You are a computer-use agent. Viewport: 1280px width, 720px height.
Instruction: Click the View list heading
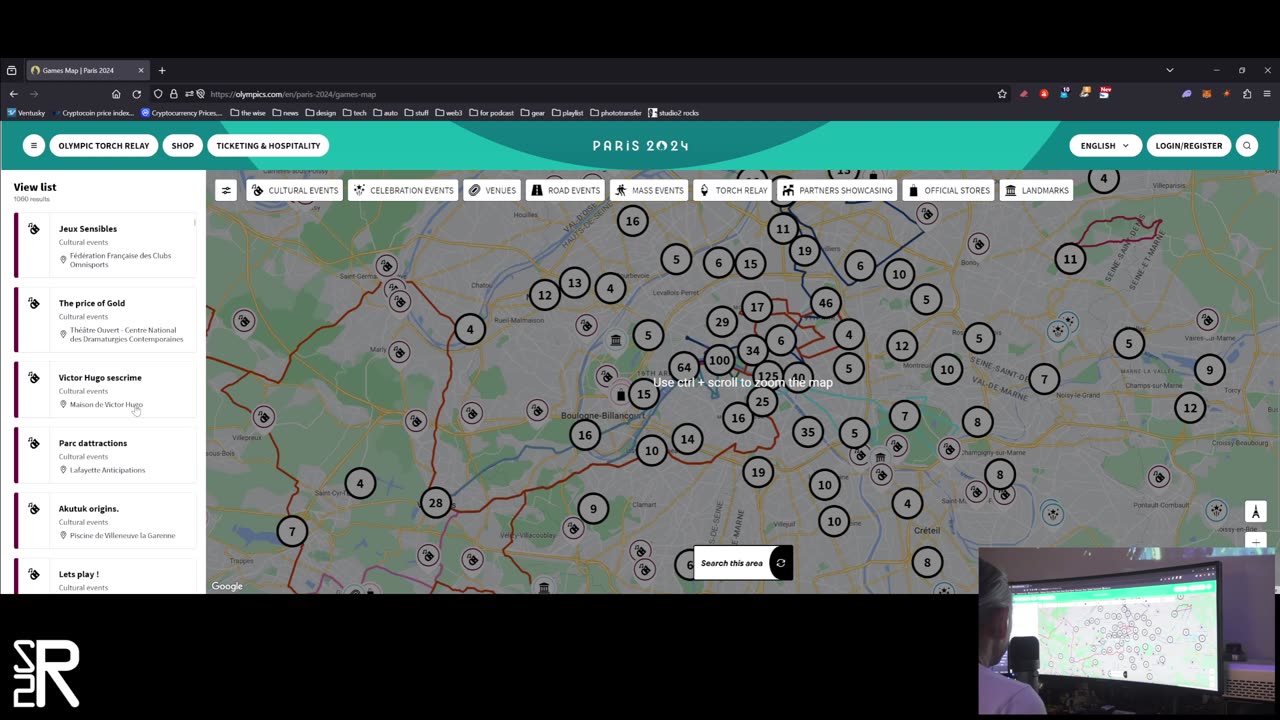click(35, 187)
